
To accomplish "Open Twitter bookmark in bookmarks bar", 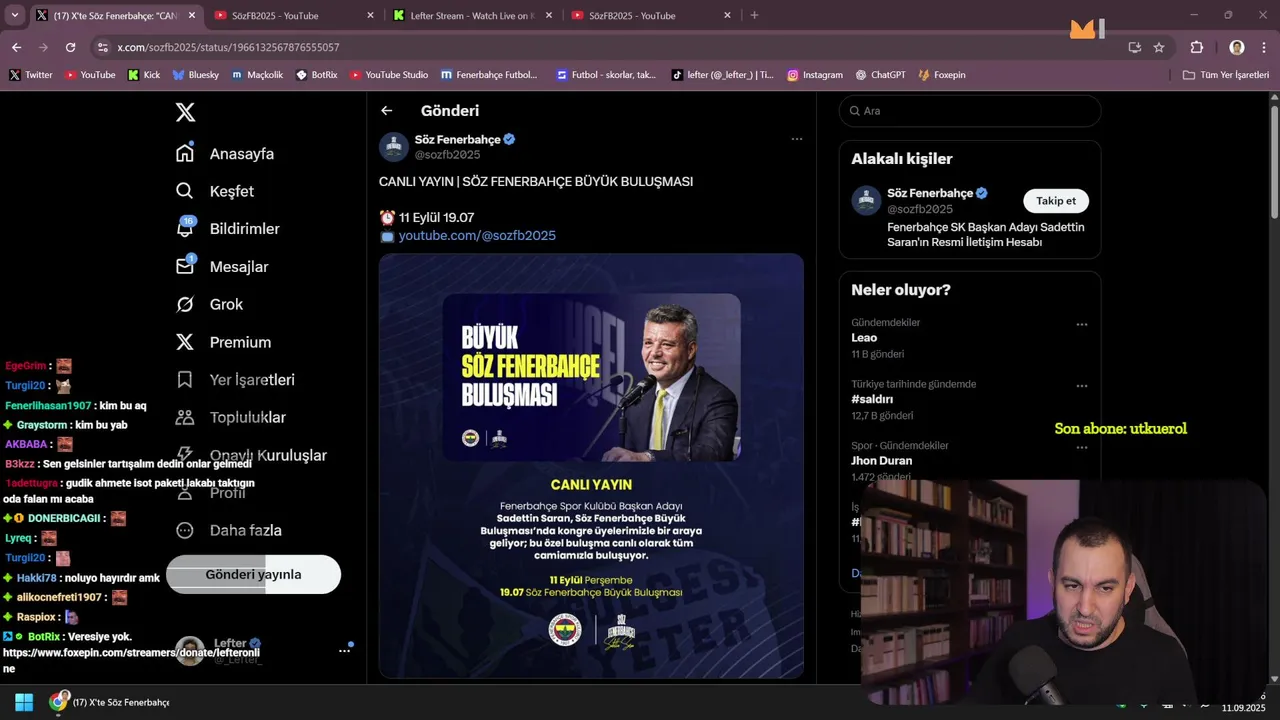I will (x=31, y=75).
